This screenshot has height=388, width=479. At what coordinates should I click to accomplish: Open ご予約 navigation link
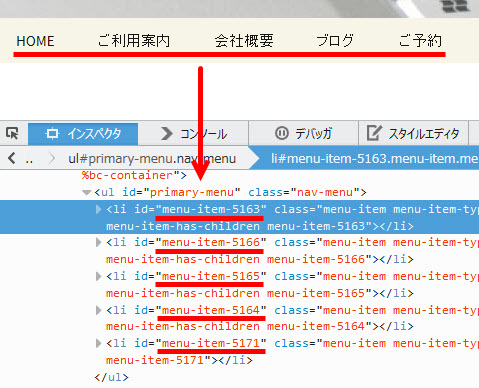point(420,41)
